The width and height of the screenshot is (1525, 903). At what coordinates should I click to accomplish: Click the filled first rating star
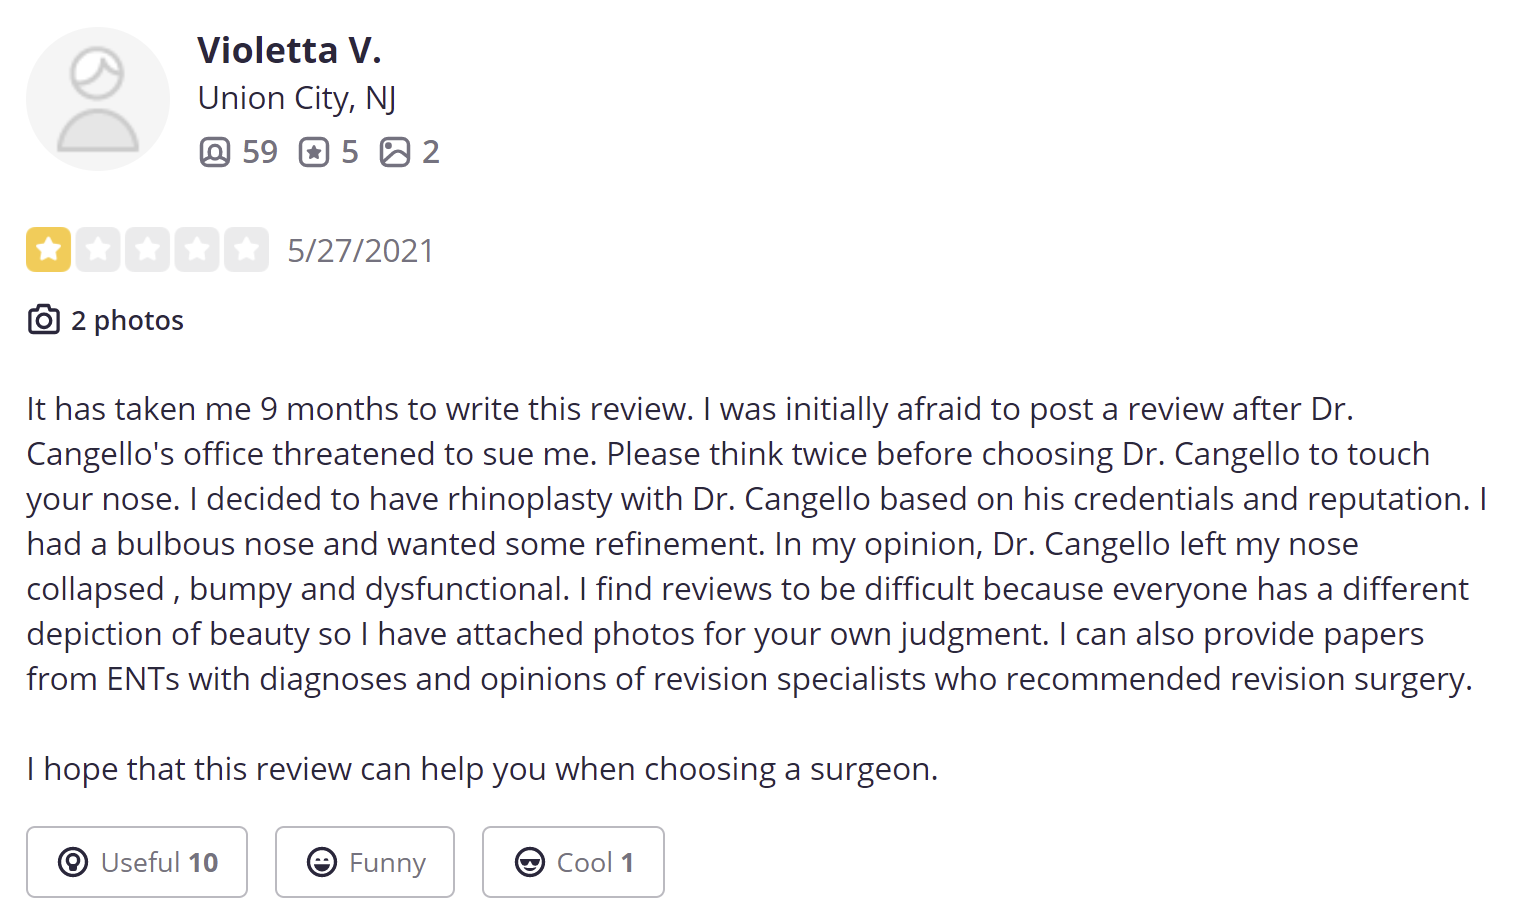coord(48,250)
